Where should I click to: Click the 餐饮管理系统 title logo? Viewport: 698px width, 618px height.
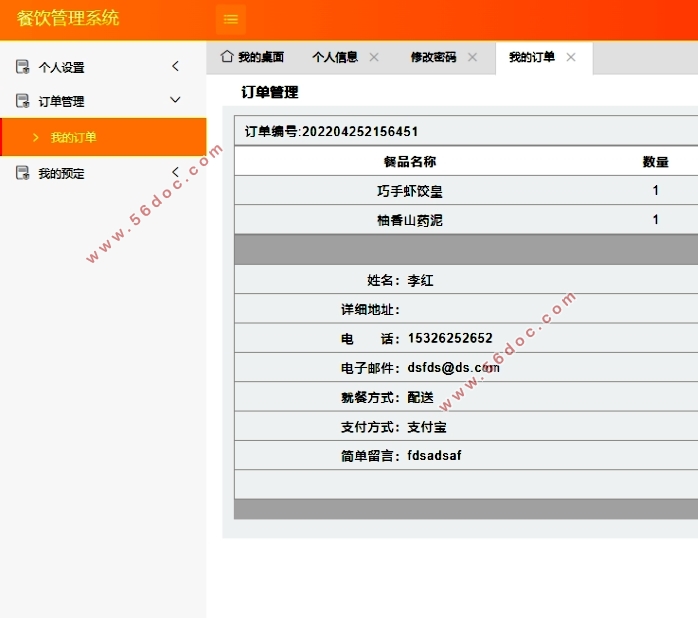coord(68,18)
